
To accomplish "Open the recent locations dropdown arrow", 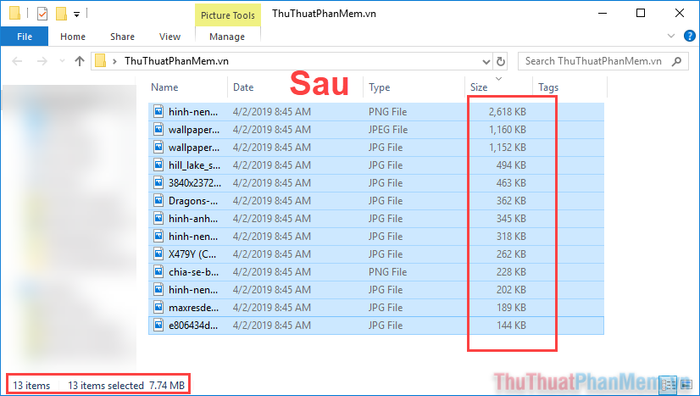I will 62,61.
